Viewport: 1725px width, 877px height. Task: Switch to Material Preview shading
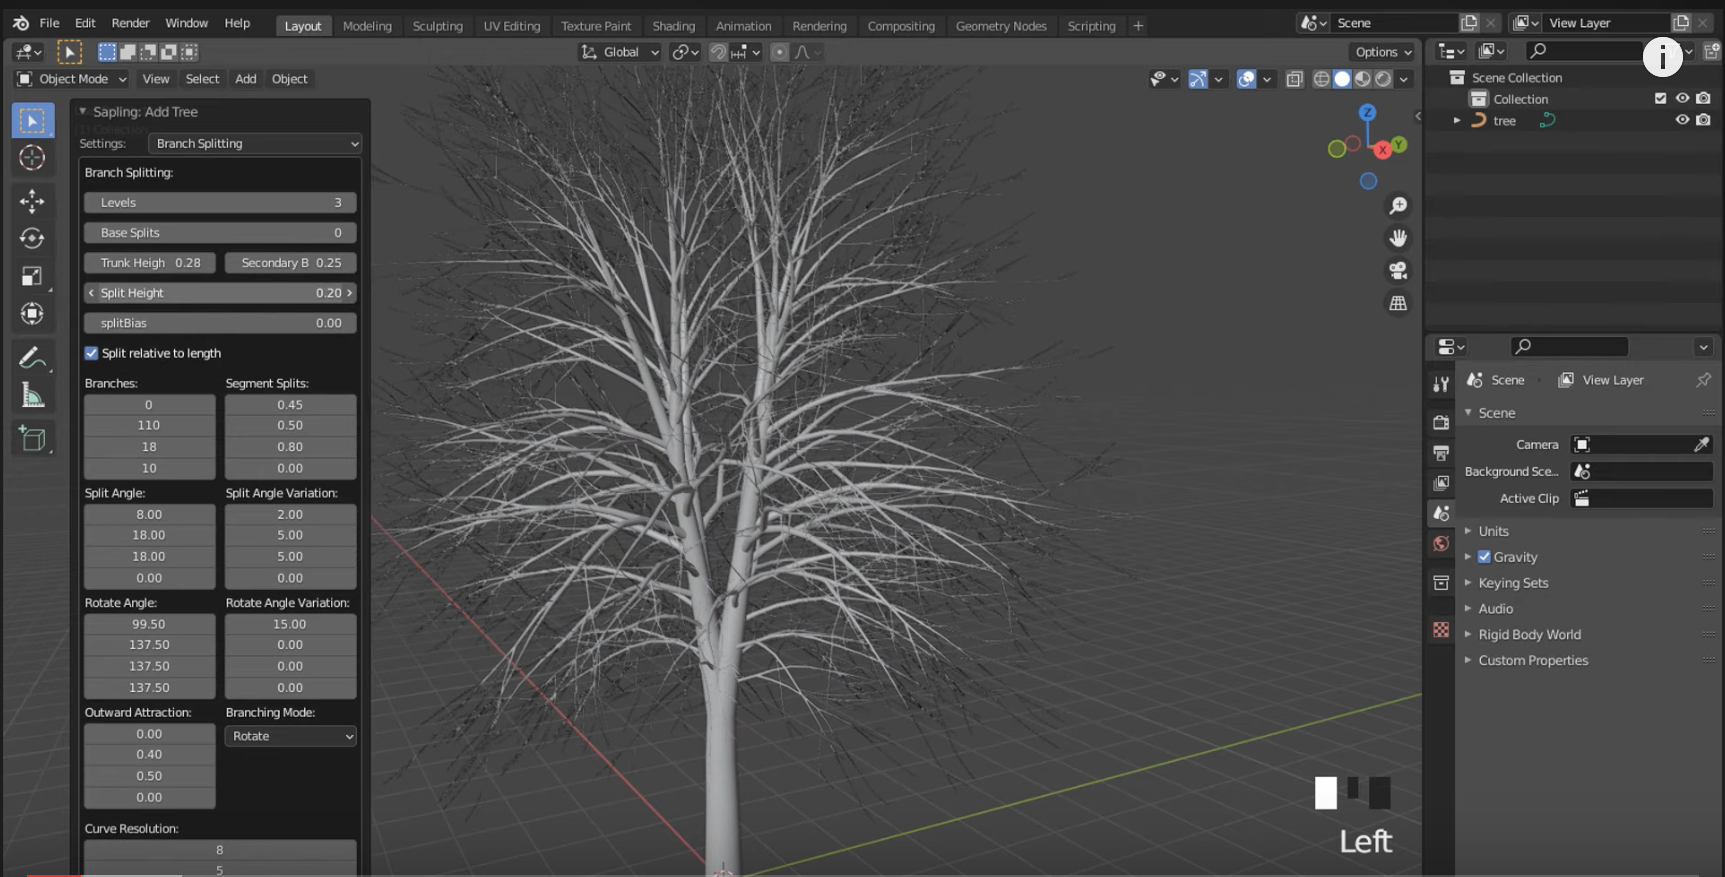pyautogui.click(x=1363, y=79)
